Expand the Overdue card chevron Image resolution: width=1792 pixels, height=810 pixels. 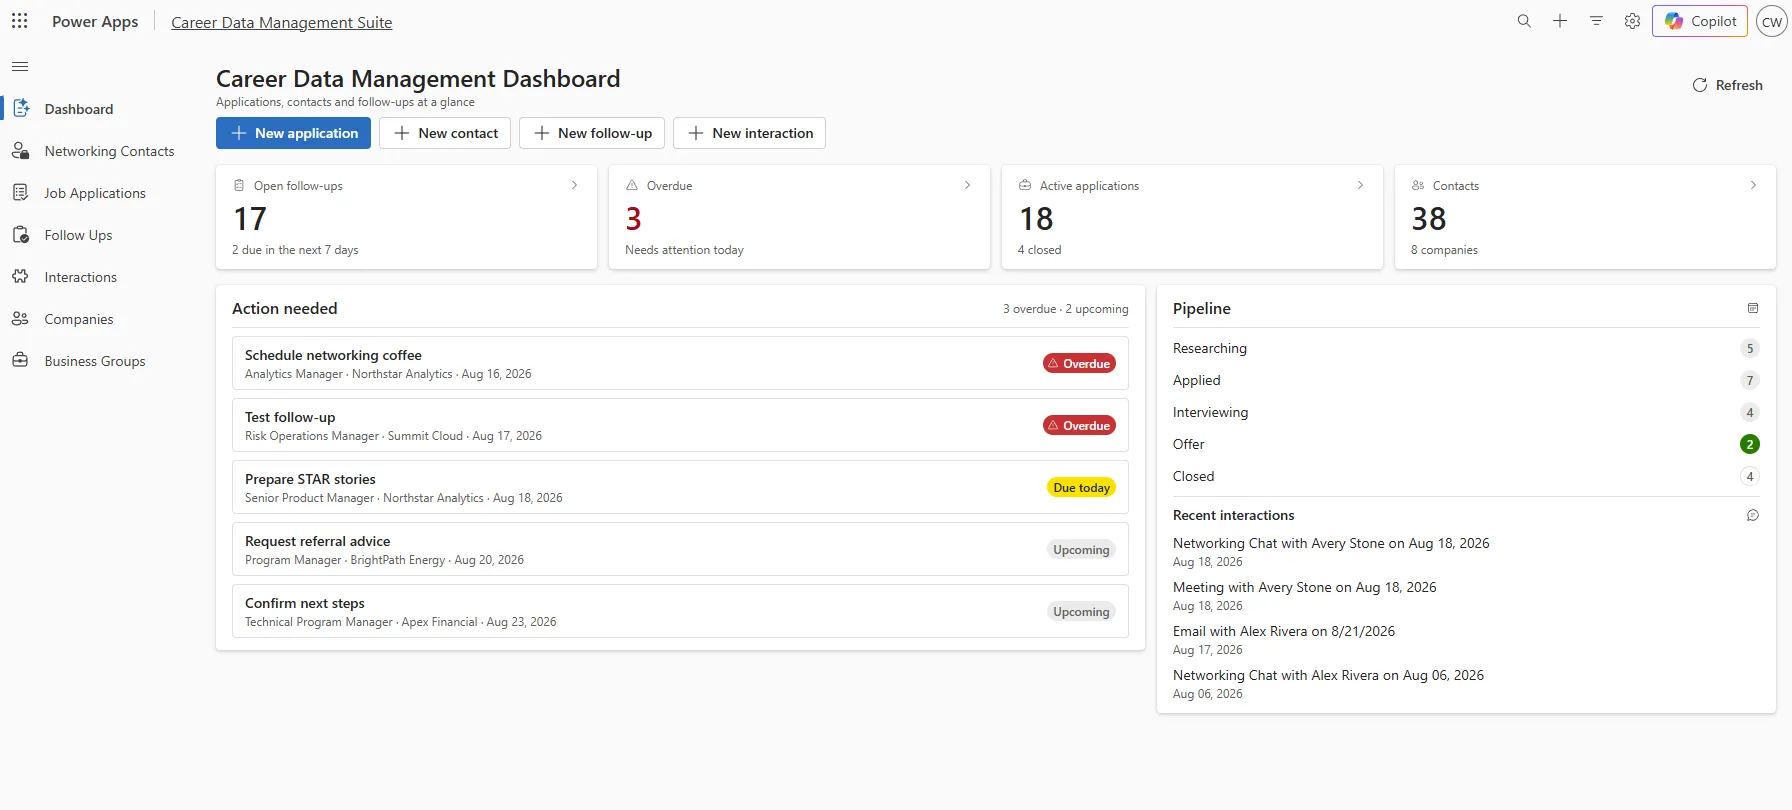pos(967,185)
